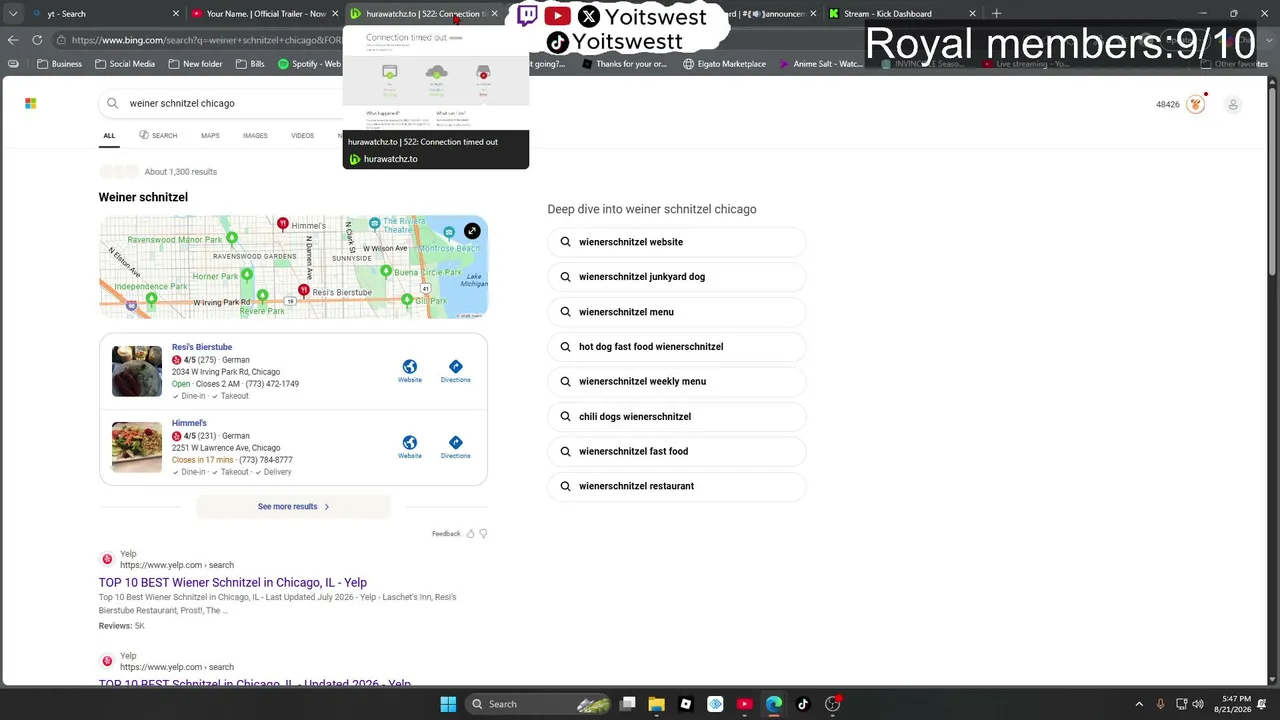Search wienerschnitzel junkyard dog suggestion

pos(676,277)
